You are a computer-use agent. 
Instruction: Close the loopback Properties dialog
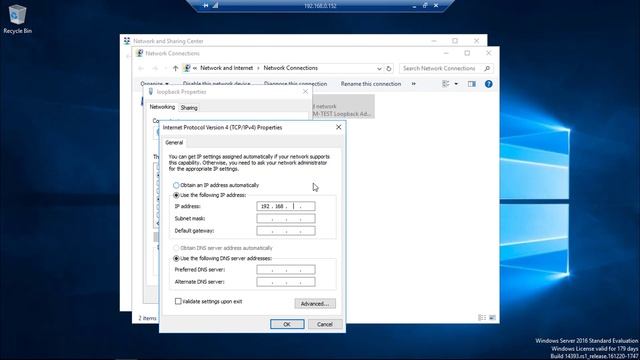[305, 92]
